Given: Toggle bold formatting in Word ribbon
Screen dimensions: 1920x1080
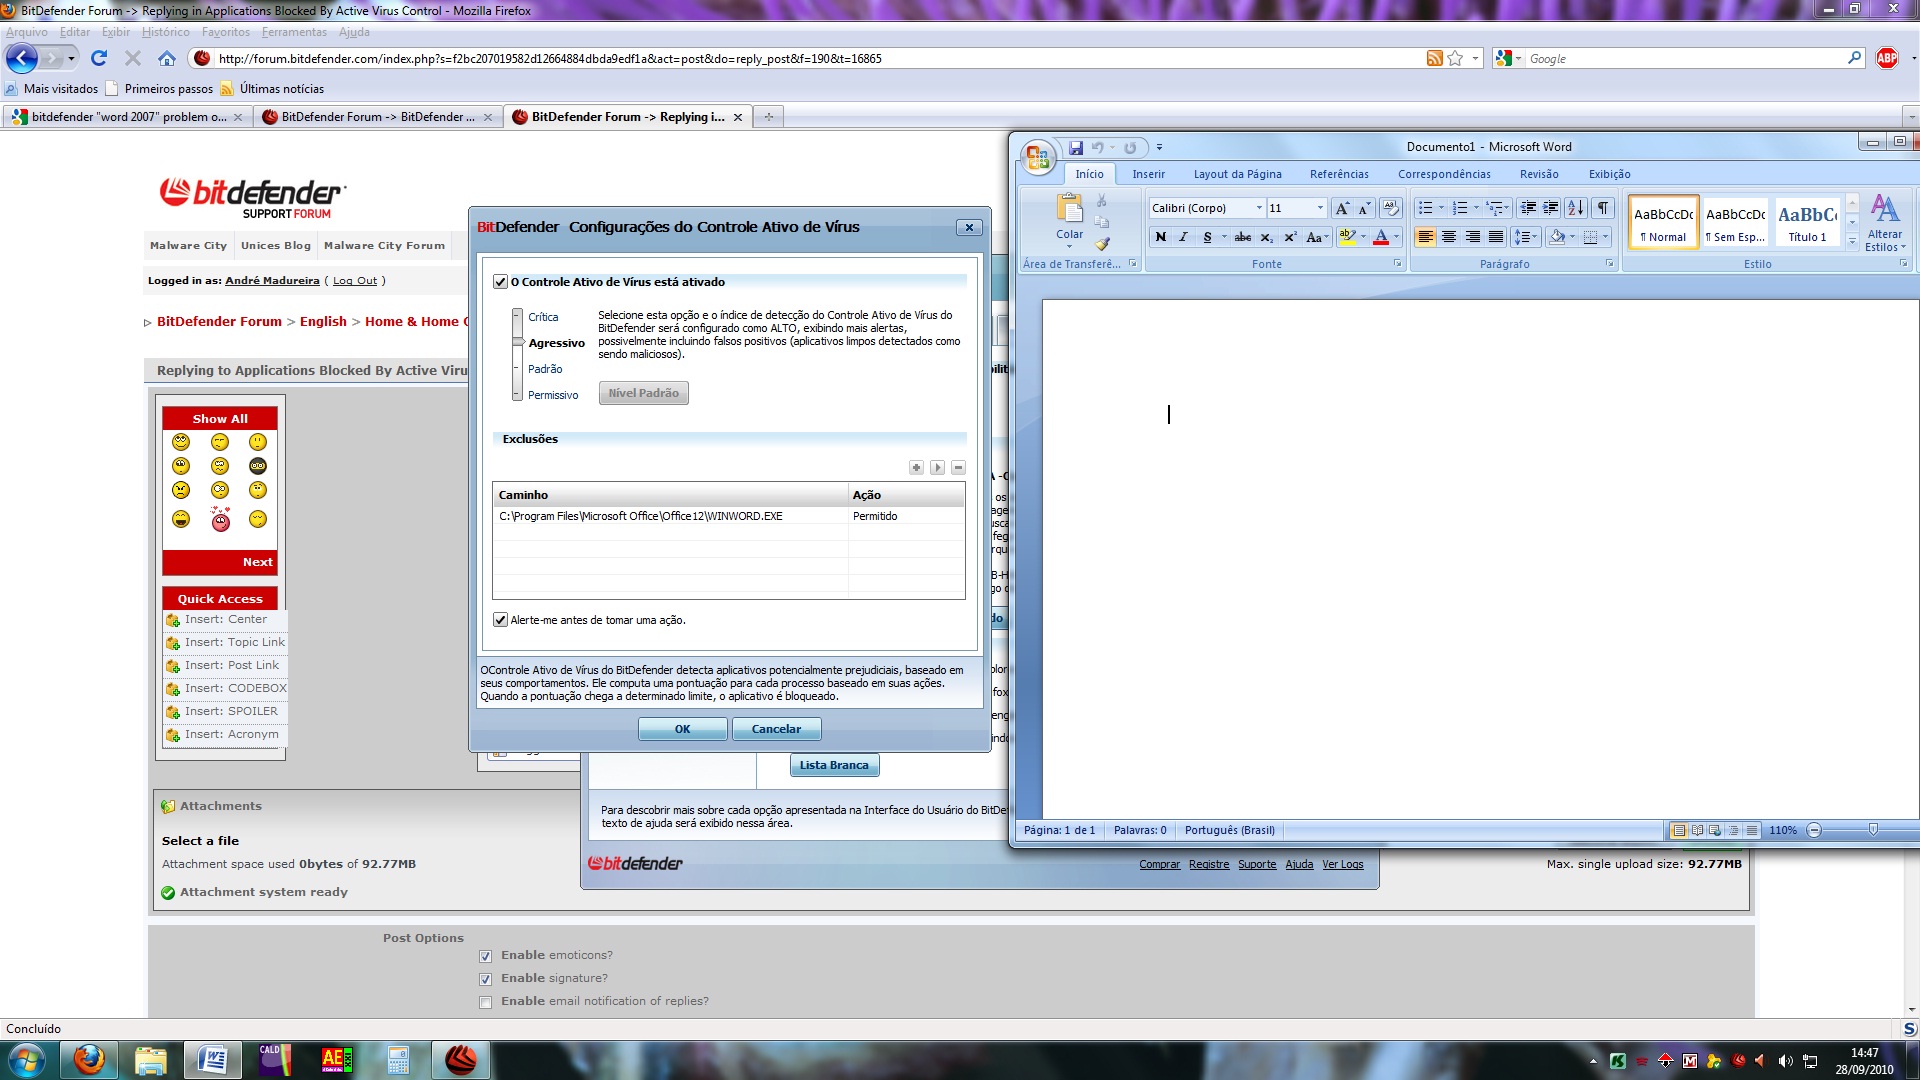Looking at the screenshot, I should coord(1160,237).
